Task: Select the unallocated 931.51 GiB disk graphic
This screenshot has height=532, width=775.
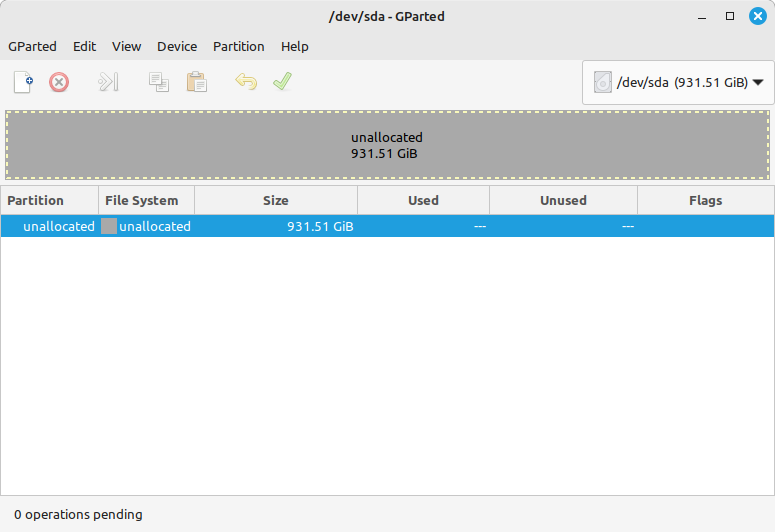Action: pyautogui.click(x=388, y=145)
